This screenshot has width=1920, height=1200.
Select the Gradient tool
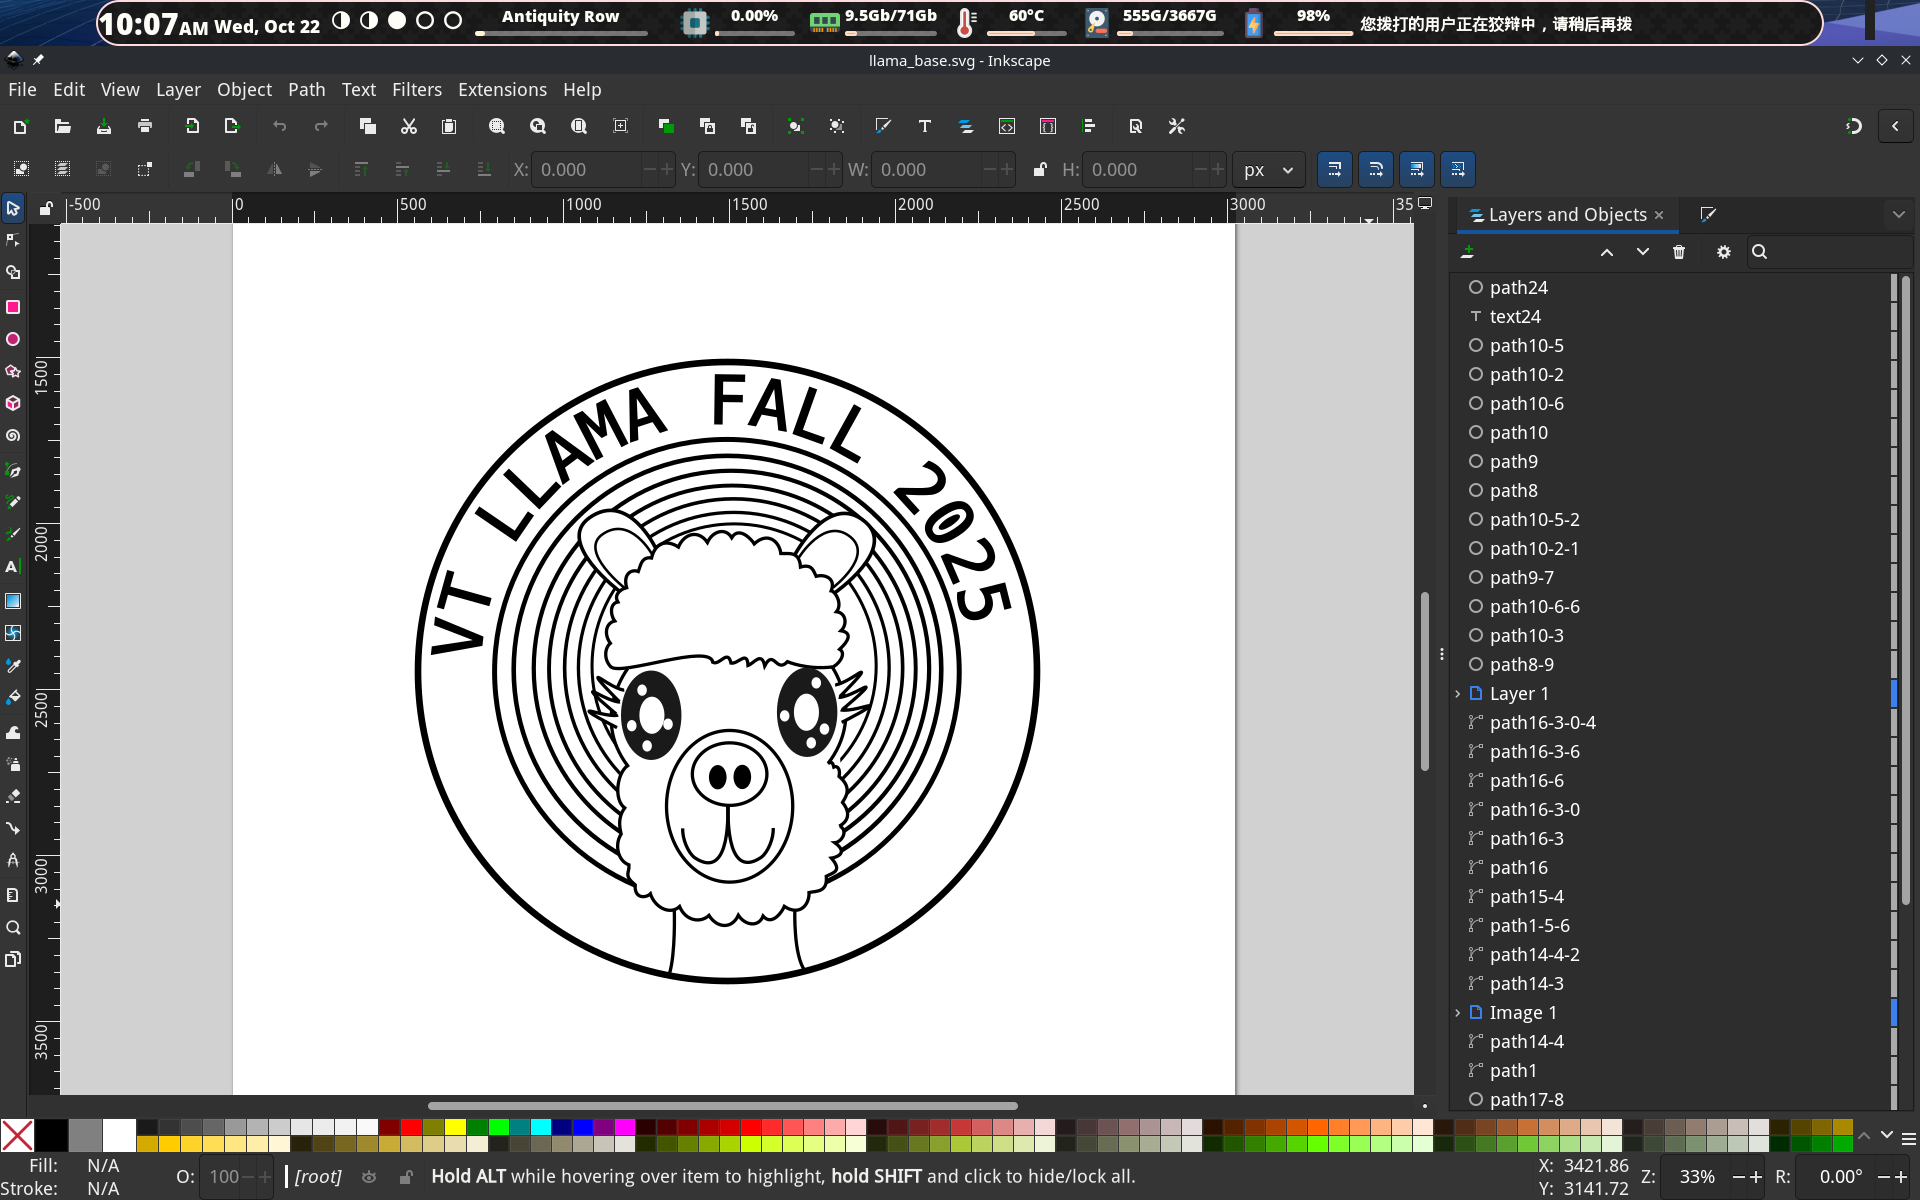point(13,601)
